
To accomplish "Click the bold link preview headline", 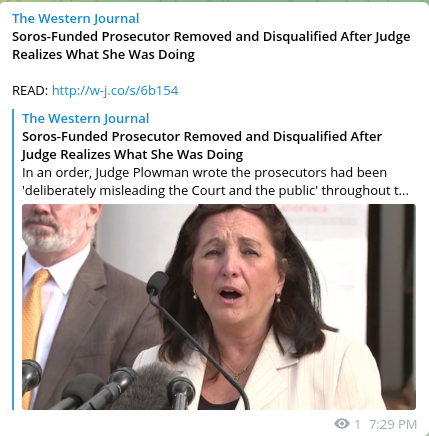I will point(202,146).
